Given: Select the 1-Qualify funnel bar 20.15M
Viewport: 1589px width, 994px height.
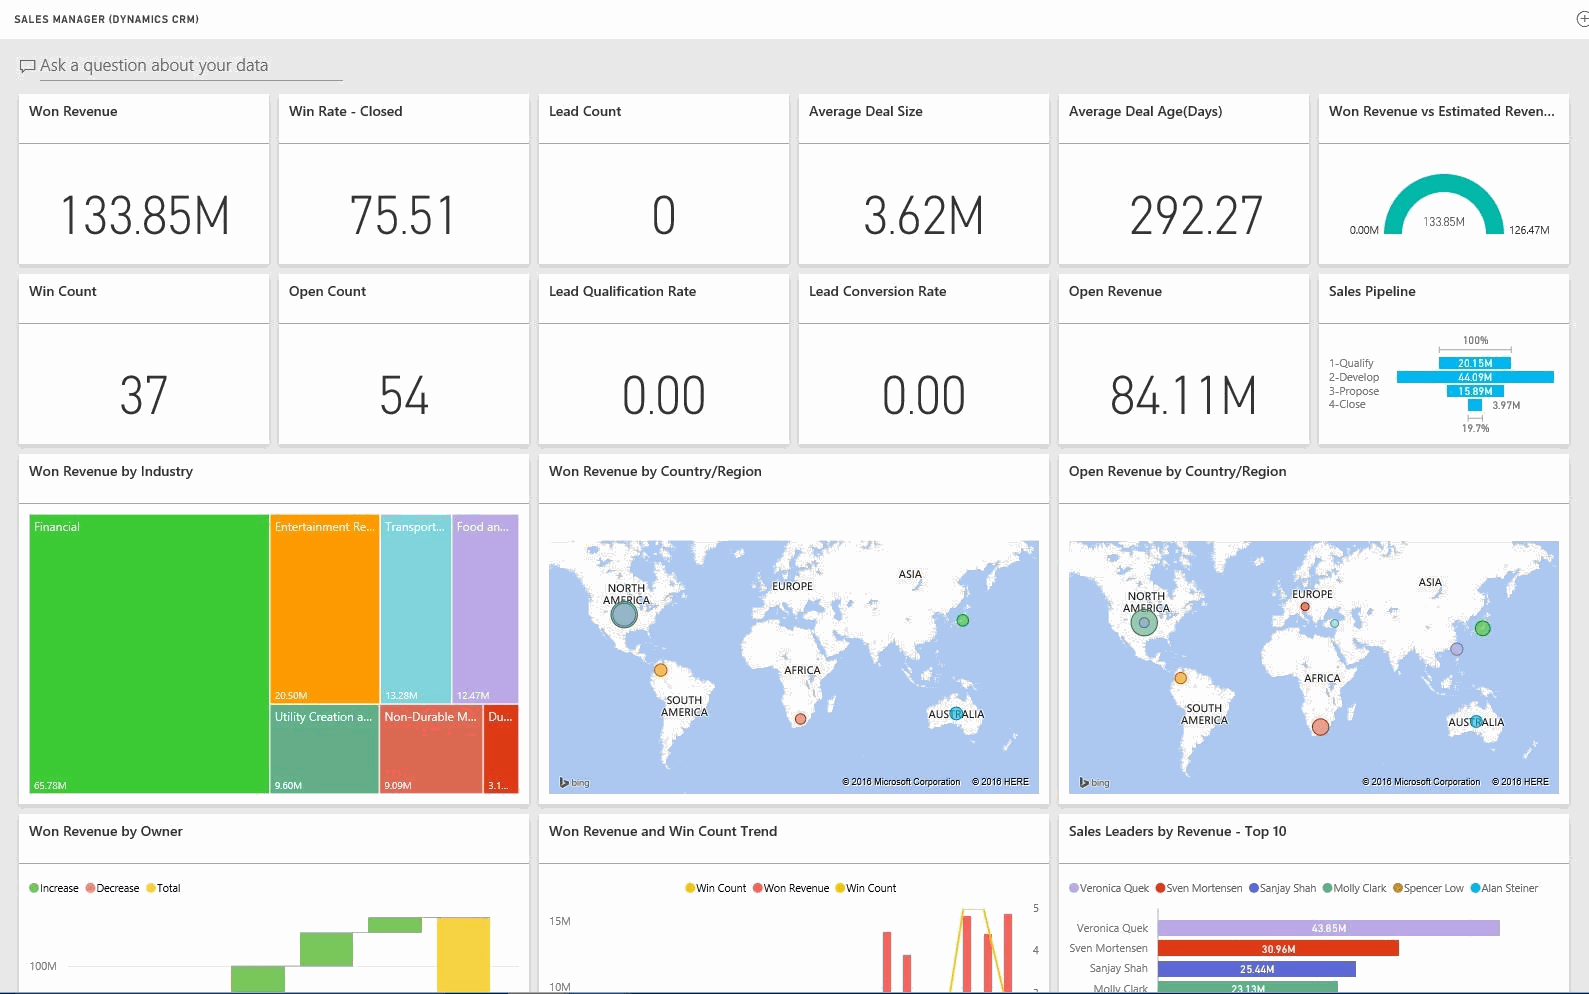Looking at the screenshot, I should 1475,363.
